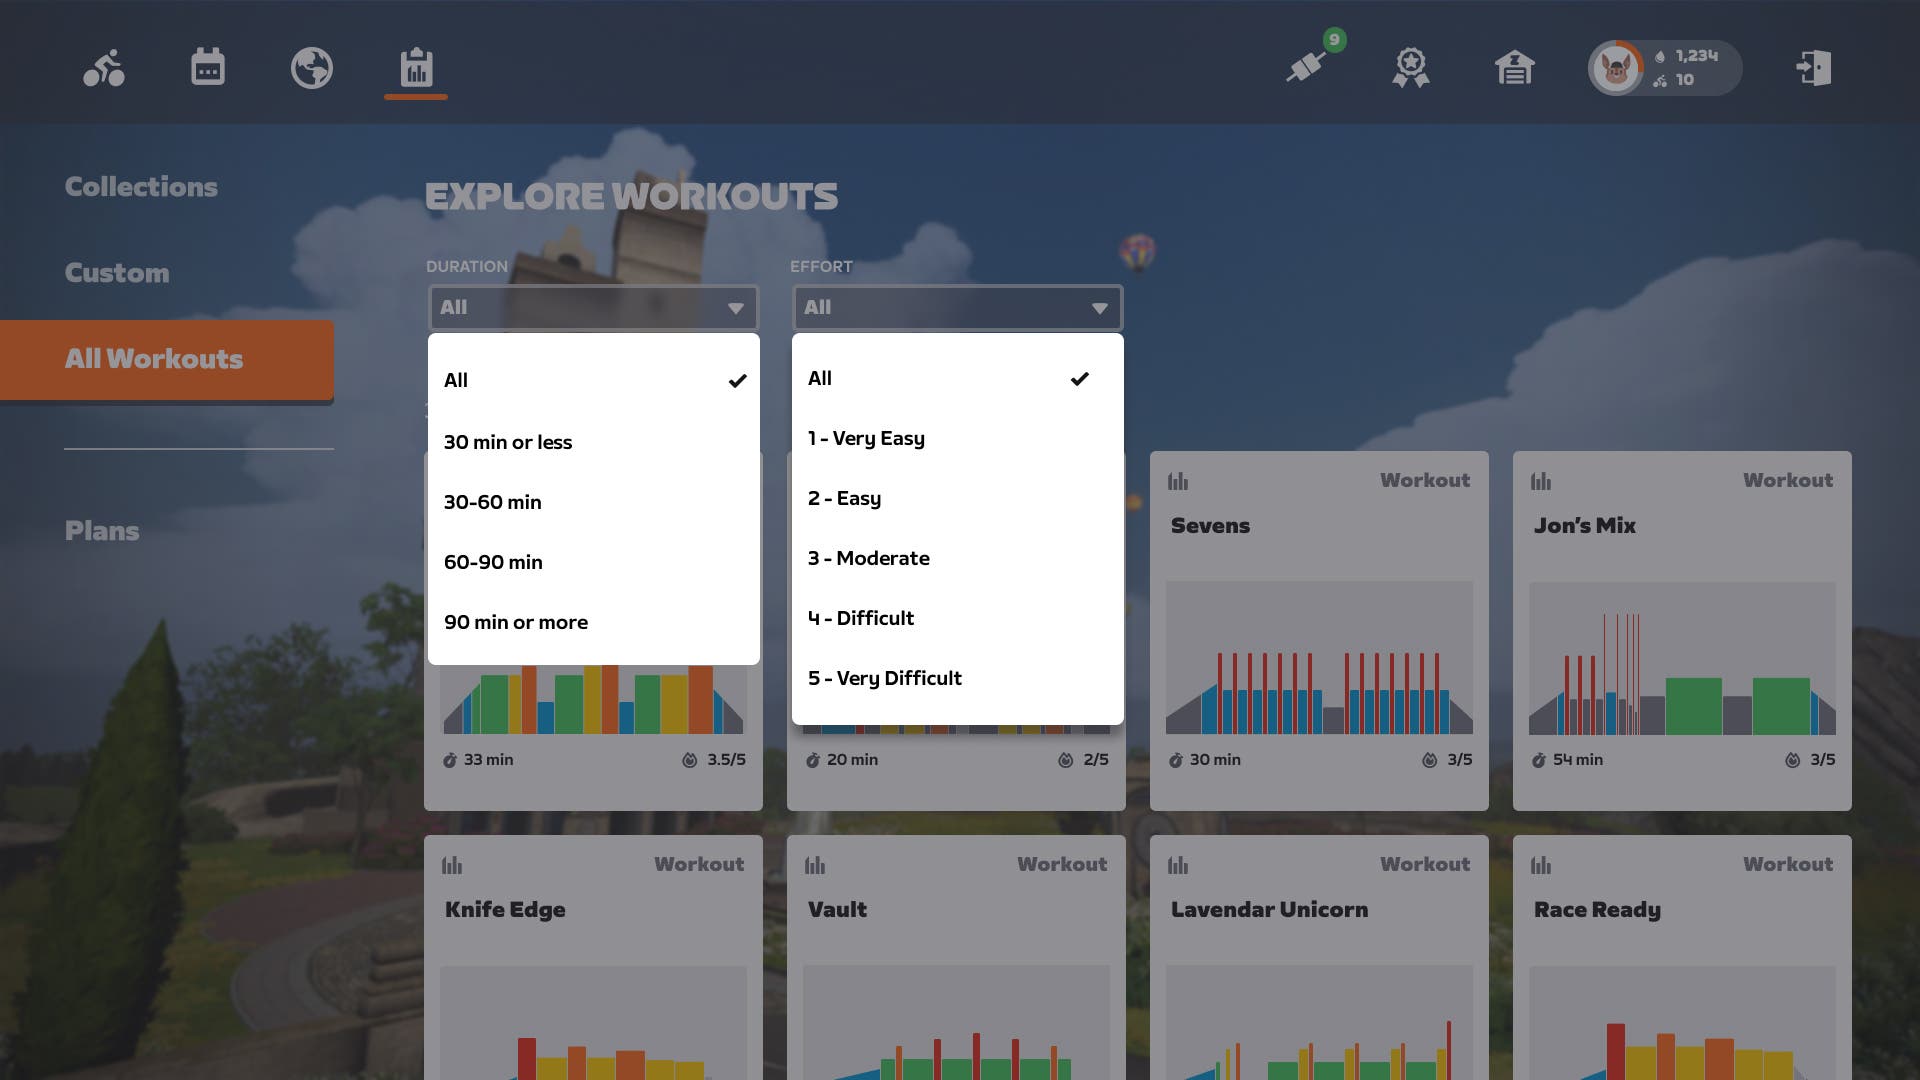Select the checked All duration option
Viewport: 1920px width, 1080px height.
[x=593, y=380]
